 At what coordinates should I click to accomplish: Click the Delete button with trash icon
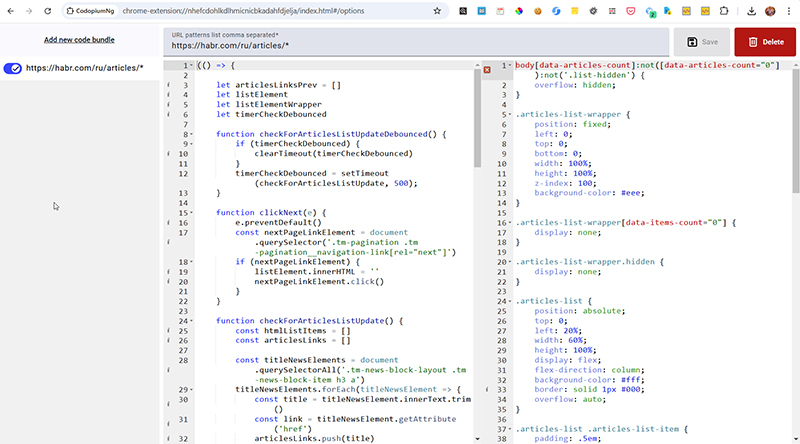[x=766, y=42]
